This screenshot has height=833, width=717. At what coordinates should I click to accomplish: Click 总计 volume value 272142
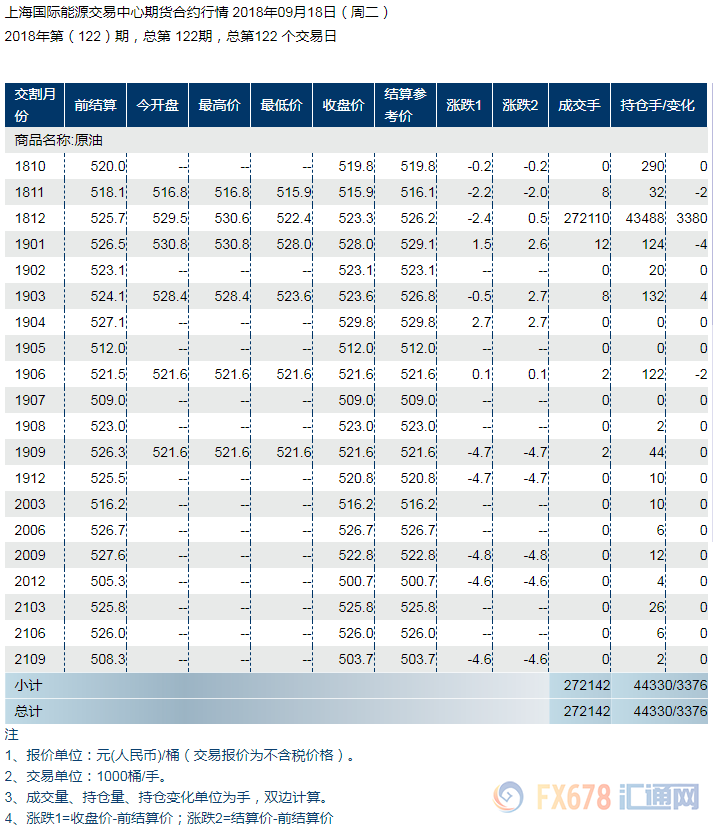coord(586,711)
